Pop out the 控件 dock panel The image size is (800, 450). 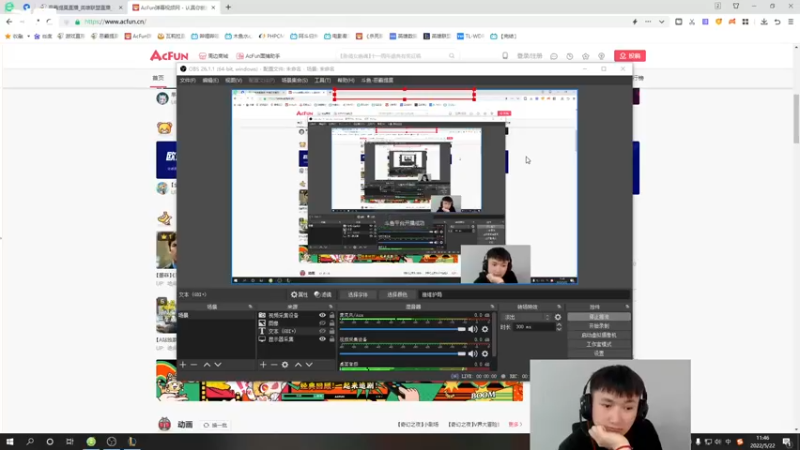point(627,307)
